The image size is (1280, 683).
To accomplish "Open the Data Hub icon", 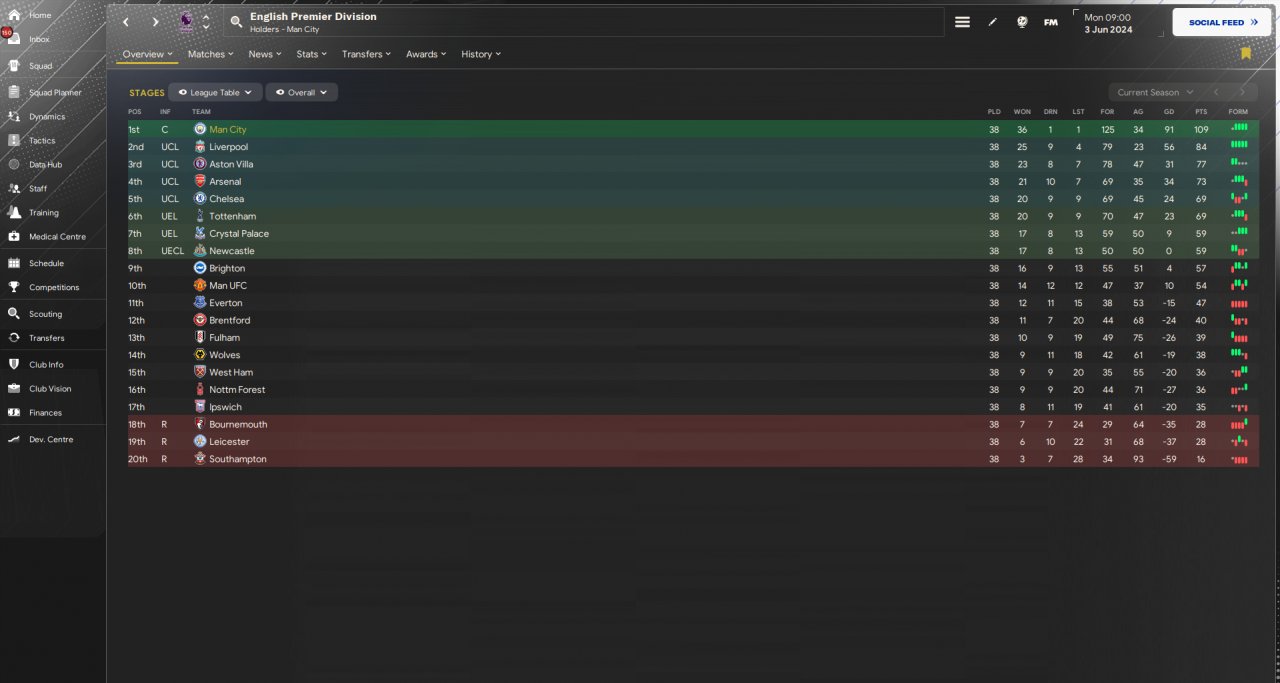I will pos(13,164).
